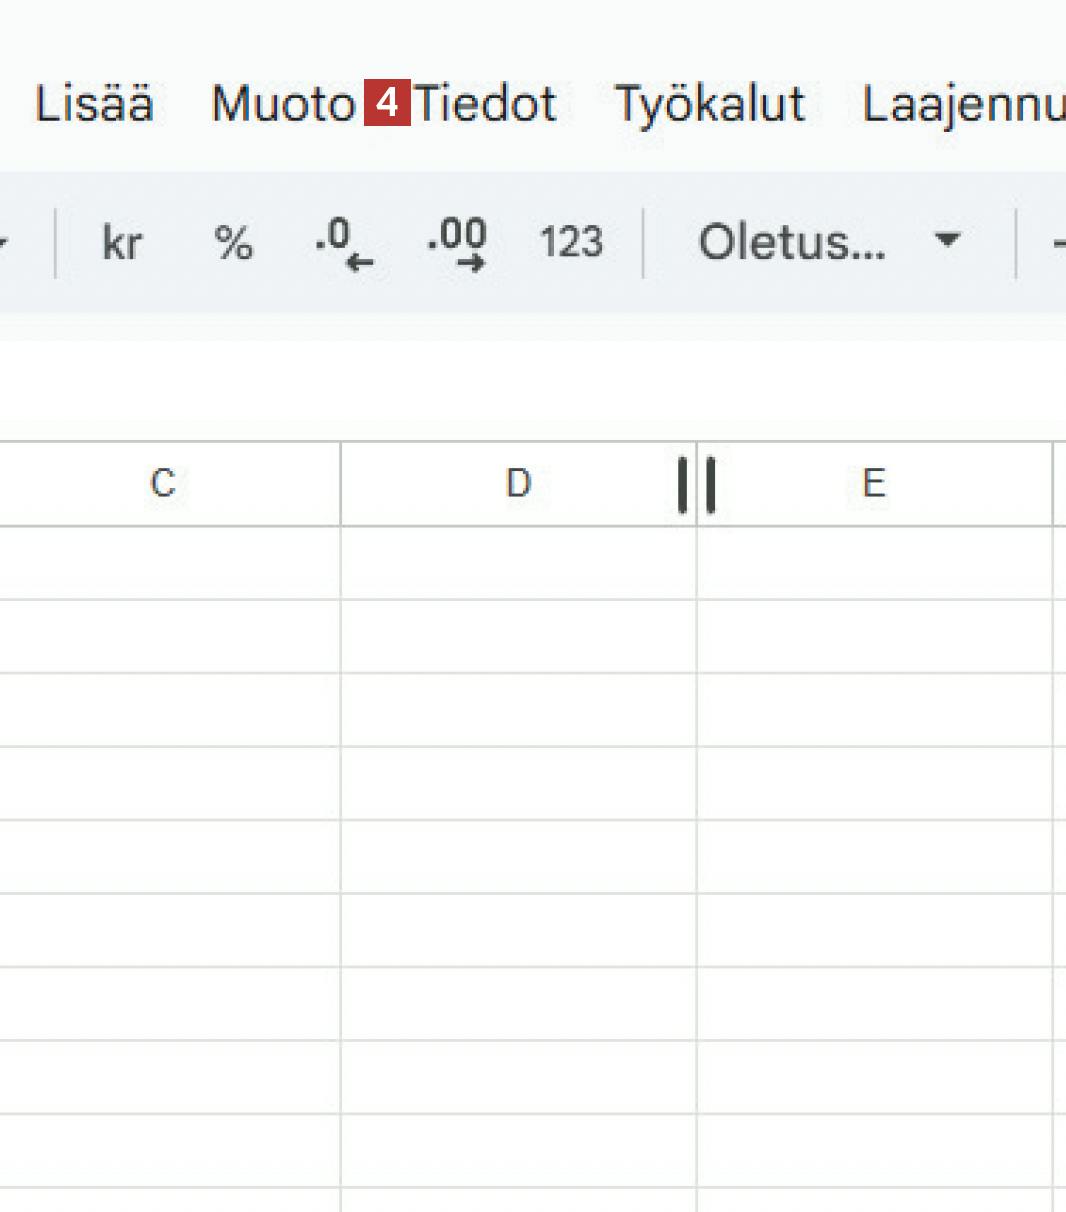Decrease decimal places
The height and width of the screenshot is (1212, 1066).
344,243
